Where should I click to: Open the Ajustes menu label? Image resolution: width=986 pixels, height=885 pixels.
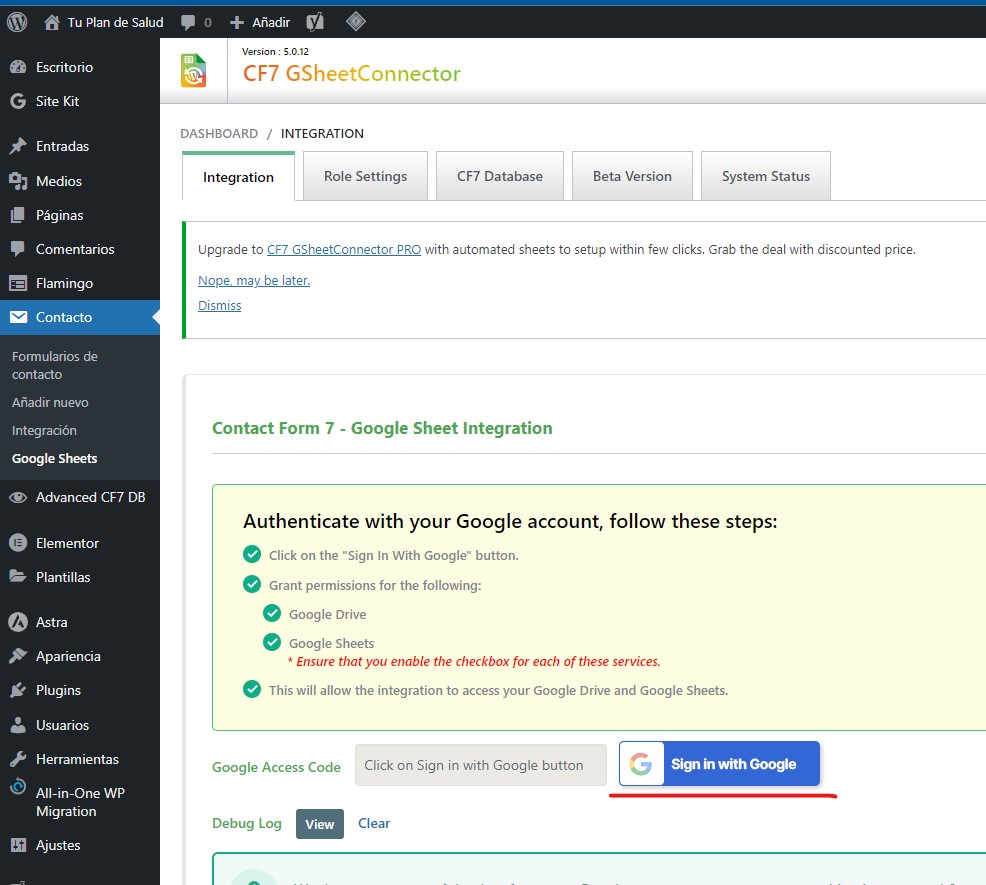point(58,846)
